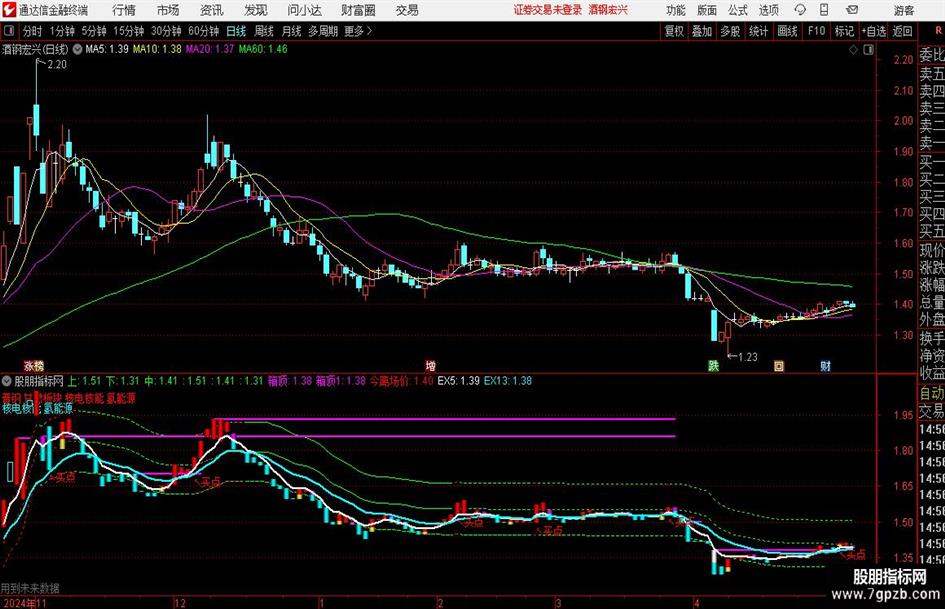The height and width of the screenshot is (609, 945).
Task: Click the 证券交易未登录 login link
Action: tap(548, 10)
